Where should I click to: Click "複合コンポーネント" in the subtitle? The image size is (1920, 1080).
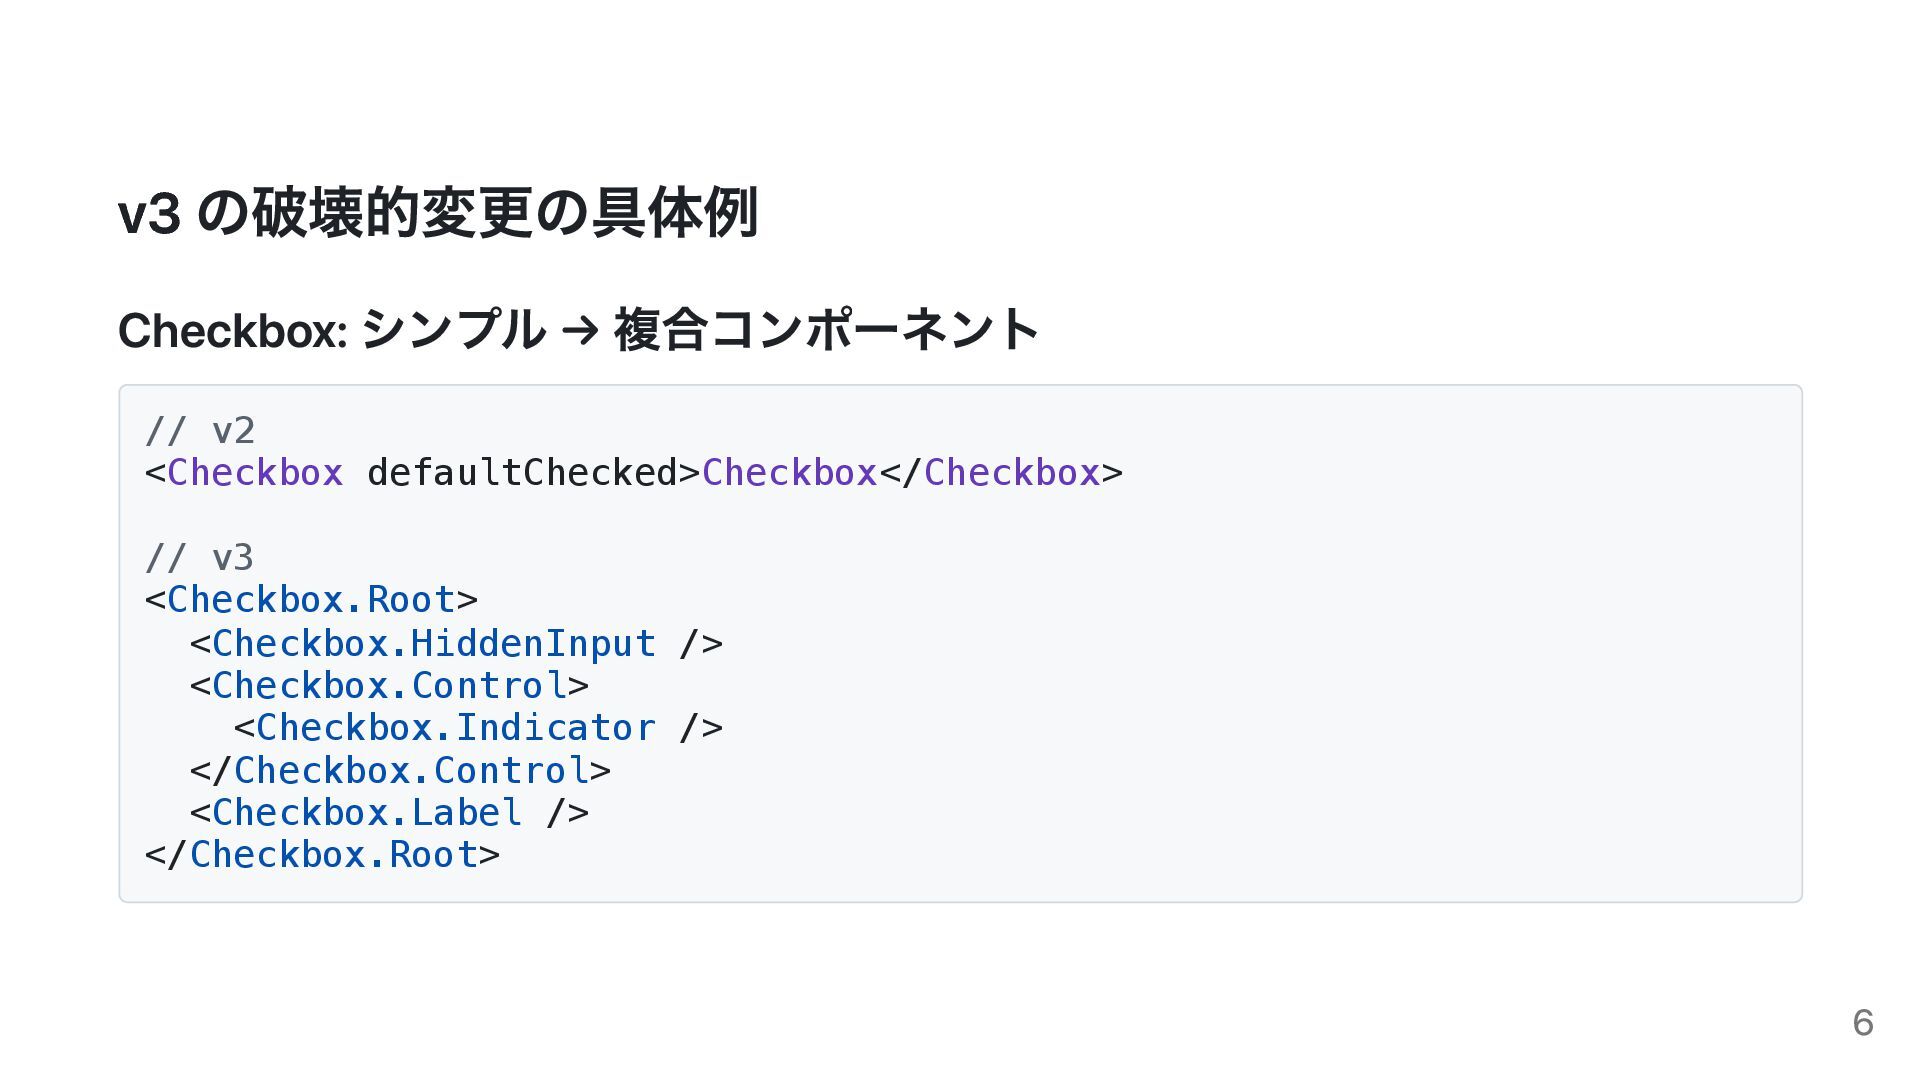(x=826, y=330)
